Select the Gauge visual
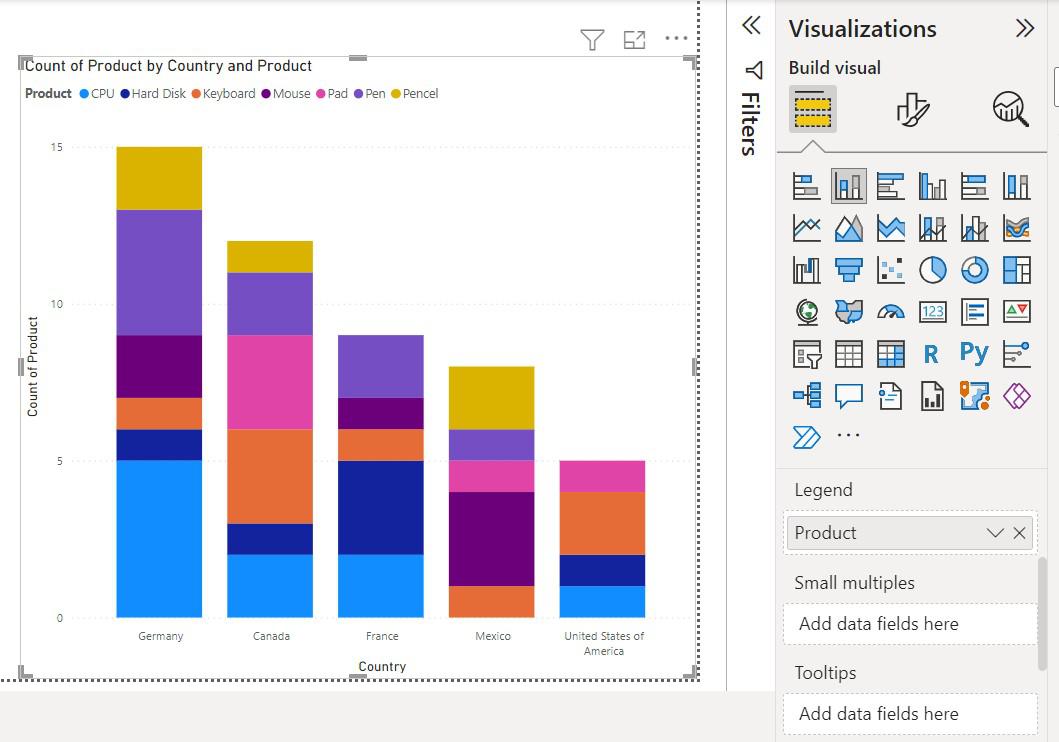The image size is (1059, 742). 890,312
